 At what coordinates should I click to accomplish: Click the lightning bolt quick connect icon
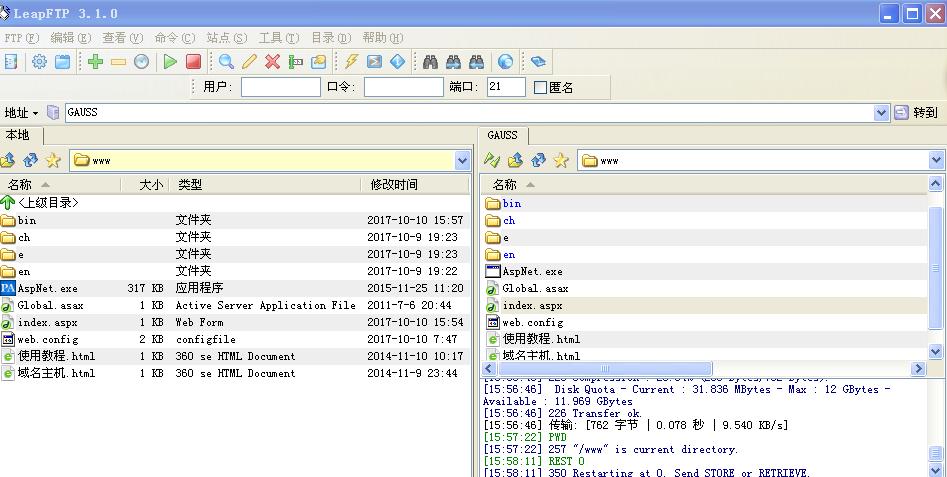pyautogui.click(x=352, y=62)
